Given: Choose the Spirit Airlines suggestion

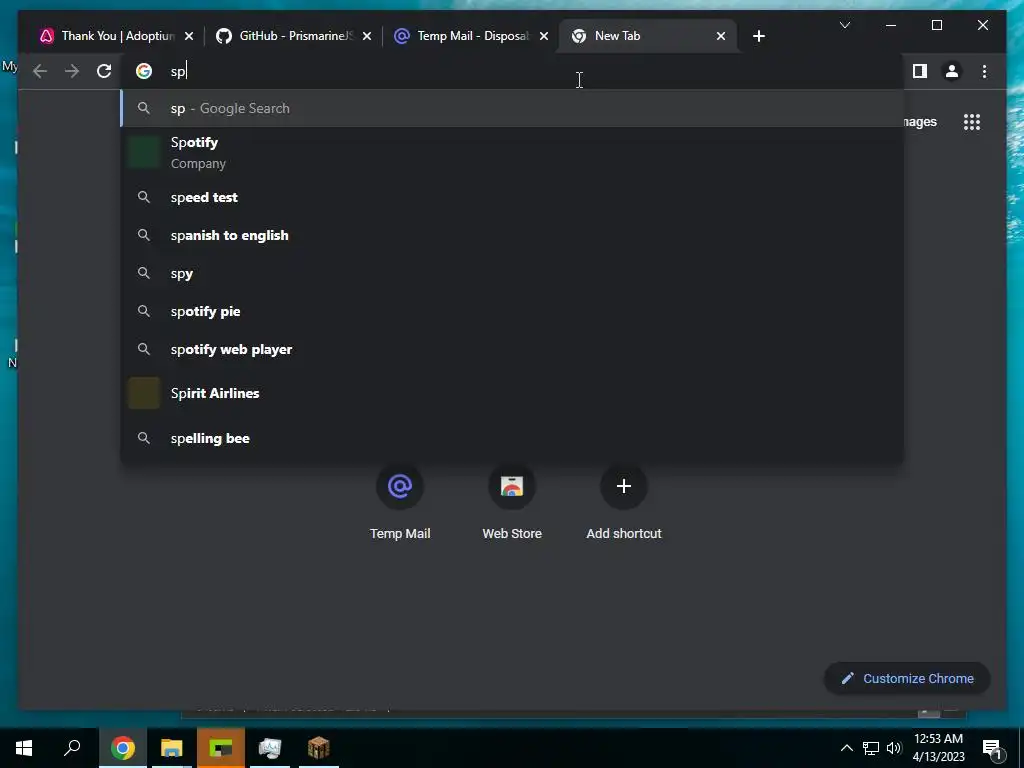Looking at the screenshot, I should pyautogui.click(x=513, y=393).
